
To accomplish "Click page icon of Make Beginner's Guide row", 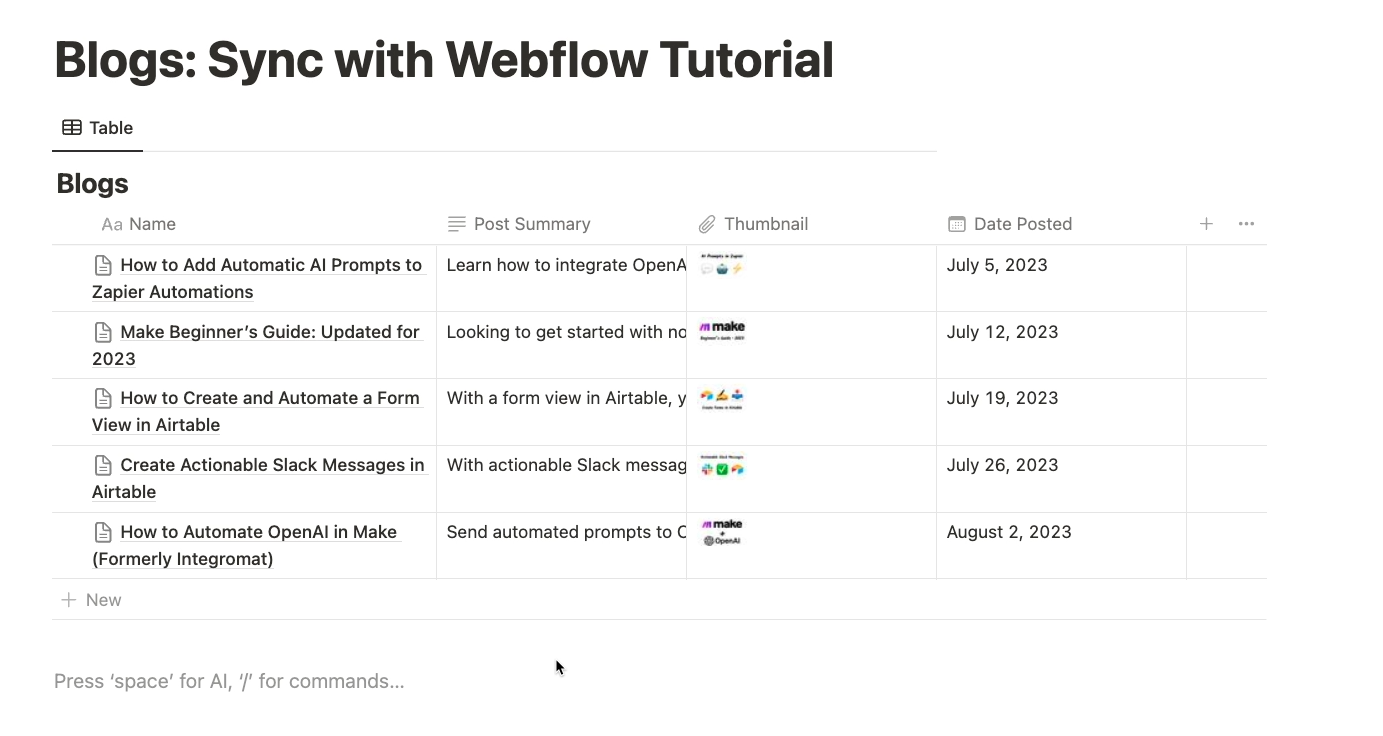I will (103, 332).
